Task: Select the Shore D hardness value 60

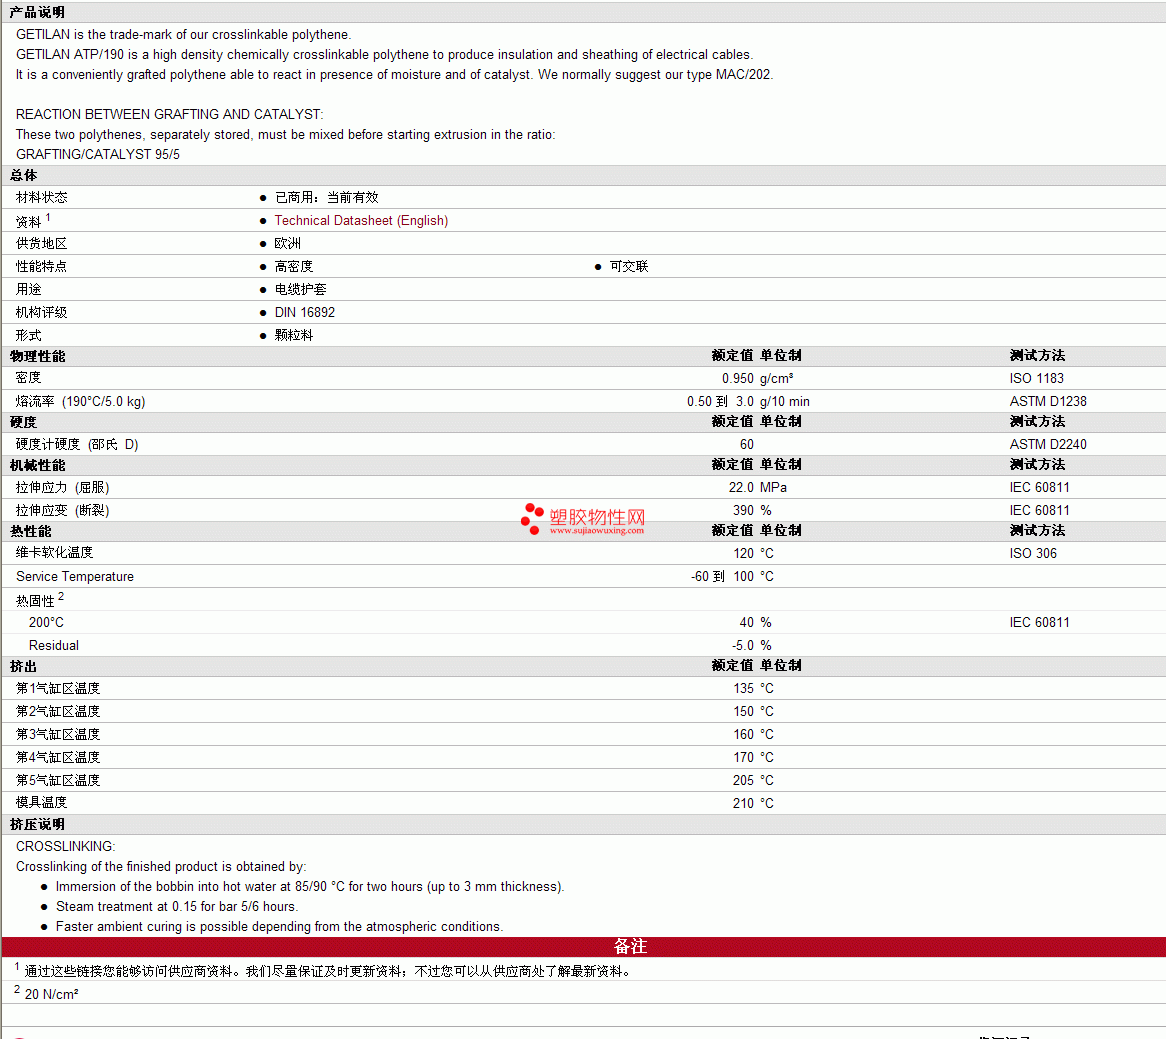Action: pos(747,445)
